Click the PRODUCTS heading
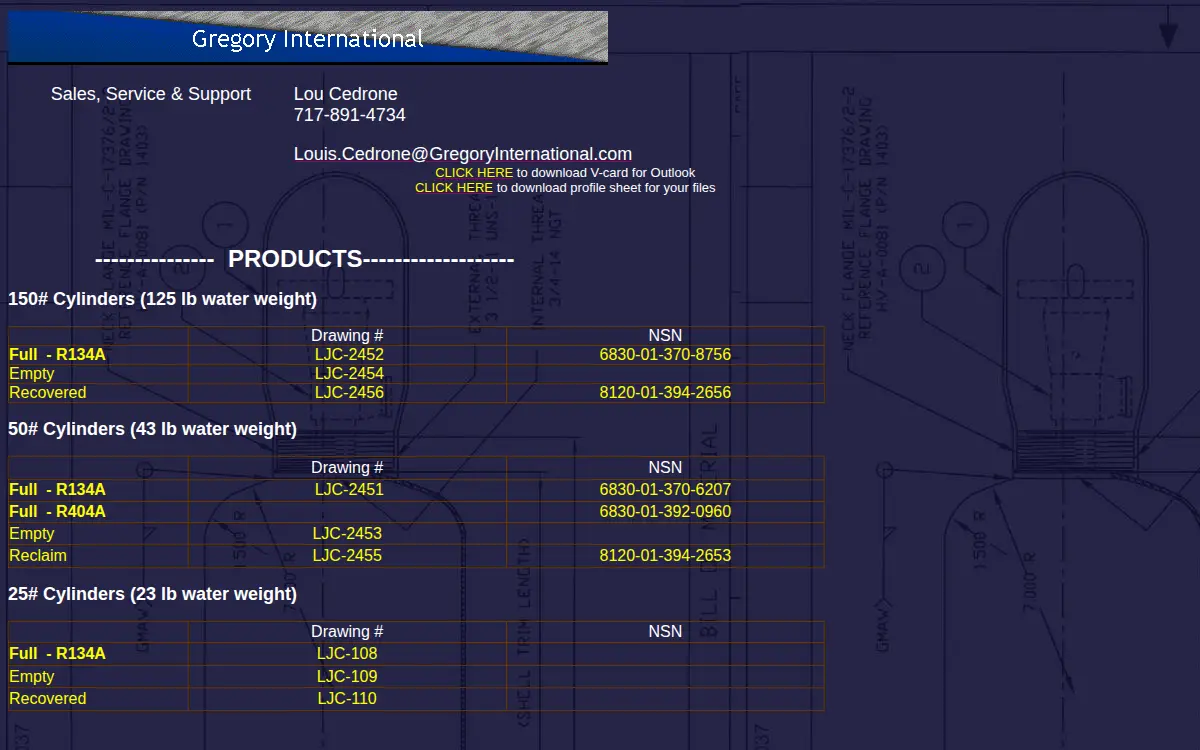 click(295, 259)
